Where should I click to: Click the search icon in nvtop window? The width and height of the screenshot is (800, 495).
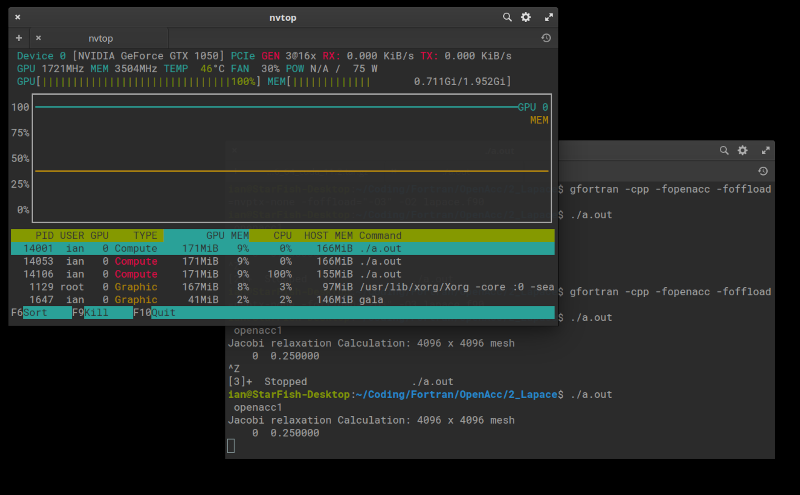507,17
